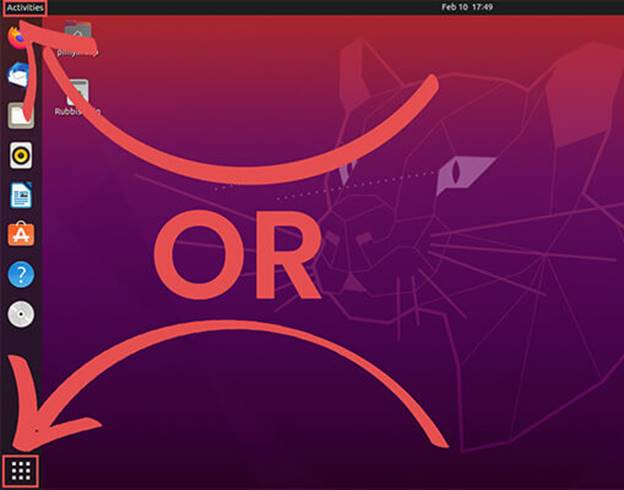Open the Files manager dock icon
The height and width of the screenshot is (490, 624).
pyautogui.click(x=21, y=115)
